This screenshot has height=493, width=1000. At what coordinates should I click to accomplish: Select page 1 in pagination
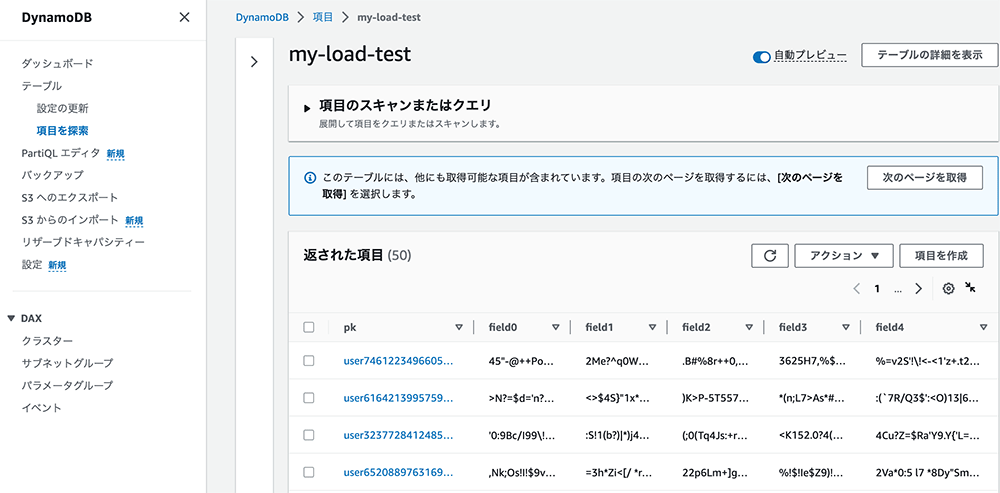pos(877,288)
